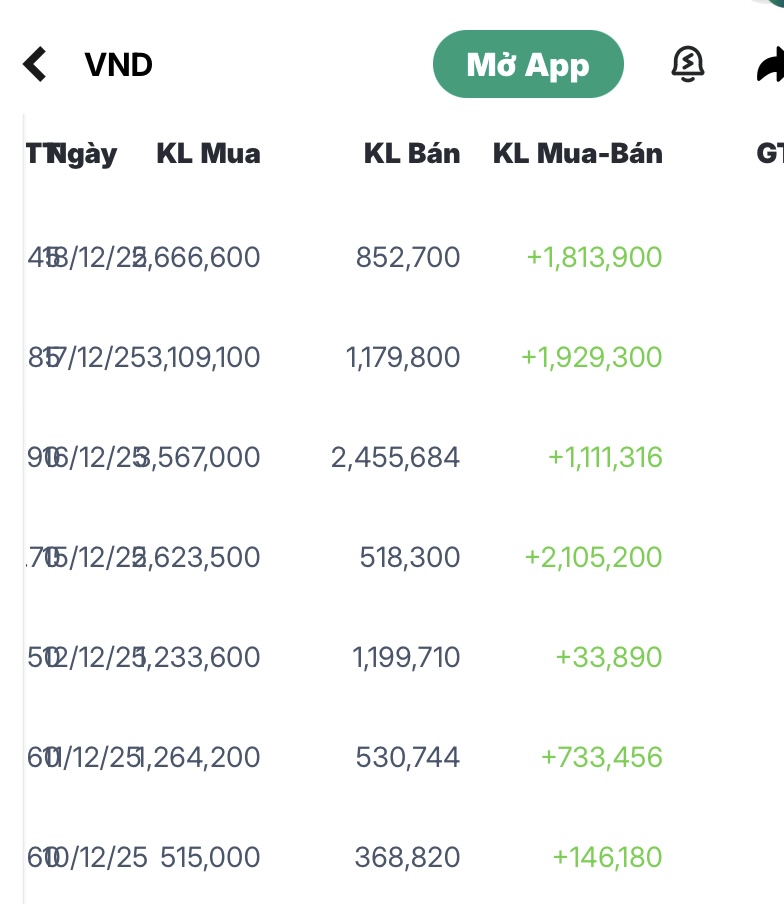Select buy volume 3,109,100 cell
The image size is (784, 904).
click(204, 358)
